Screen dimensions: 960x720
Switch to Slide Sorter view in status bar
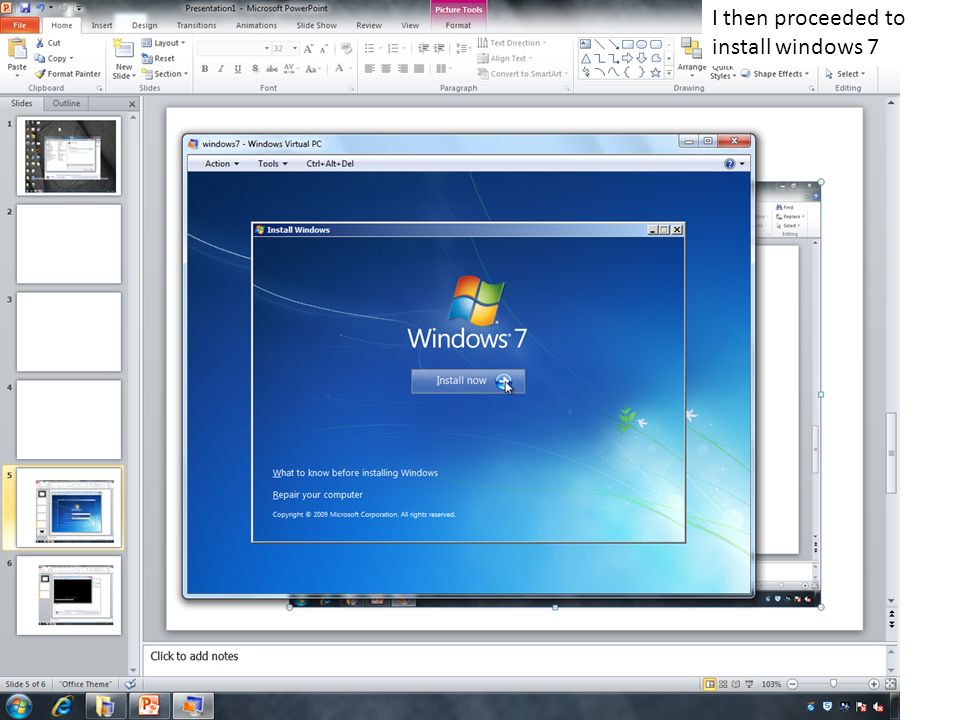coord(723,684)
